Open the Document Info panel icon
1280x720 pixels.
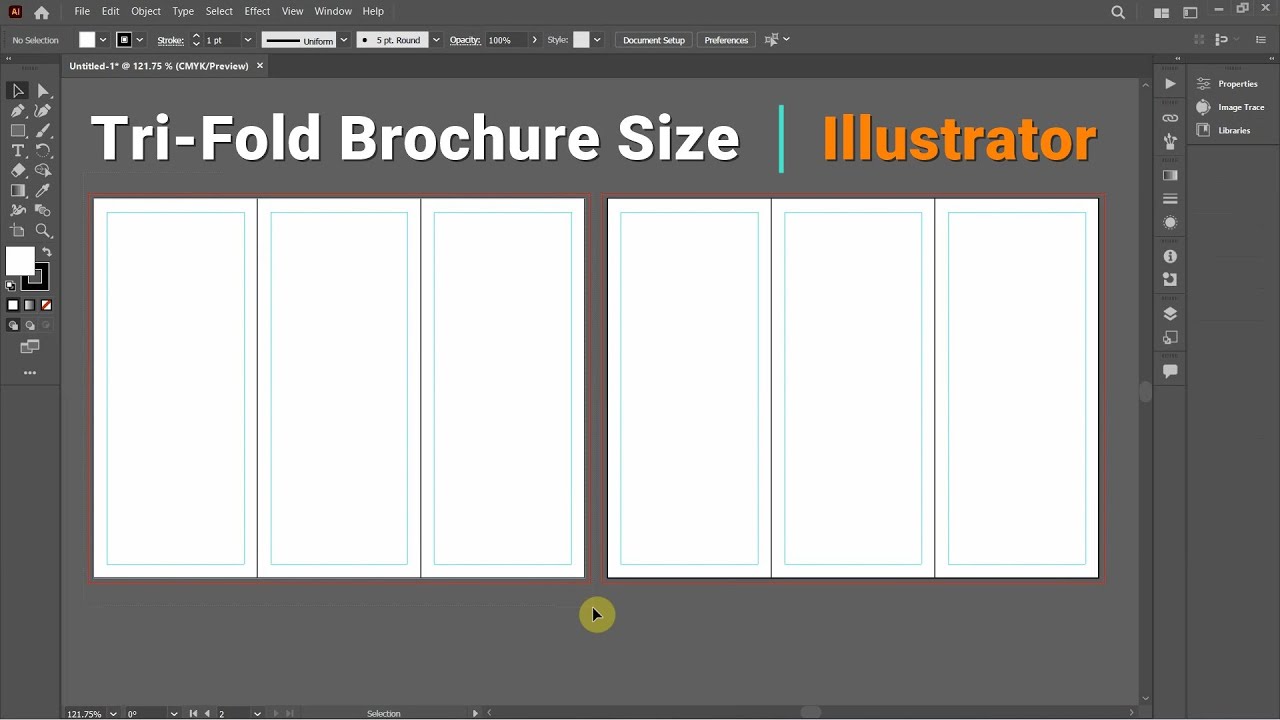click(1170, 257)
